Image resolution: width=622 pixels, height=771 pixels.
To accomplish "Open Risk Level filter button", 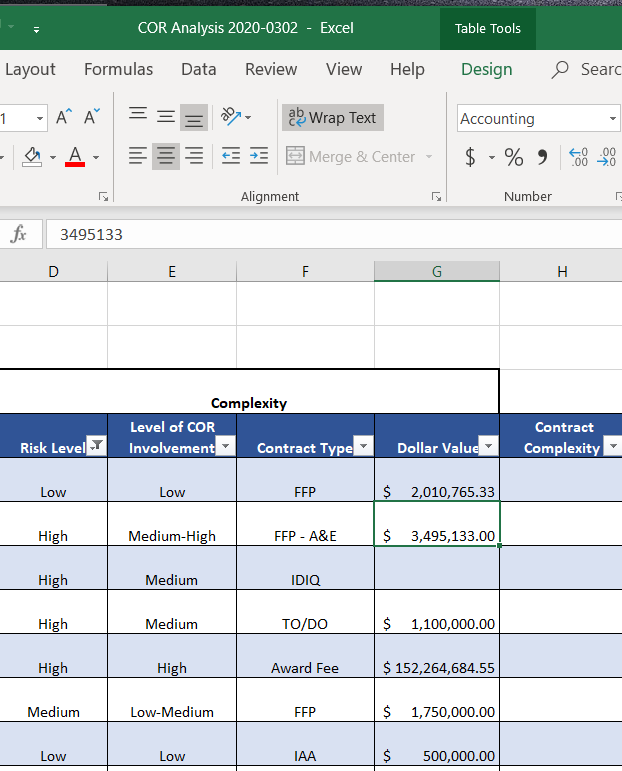I will 96,445.
